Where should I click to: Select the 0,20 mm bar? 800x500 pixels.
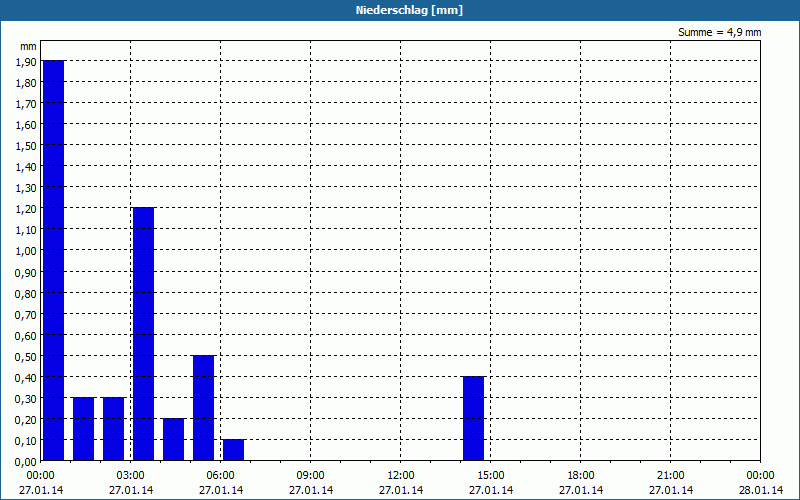173,439
